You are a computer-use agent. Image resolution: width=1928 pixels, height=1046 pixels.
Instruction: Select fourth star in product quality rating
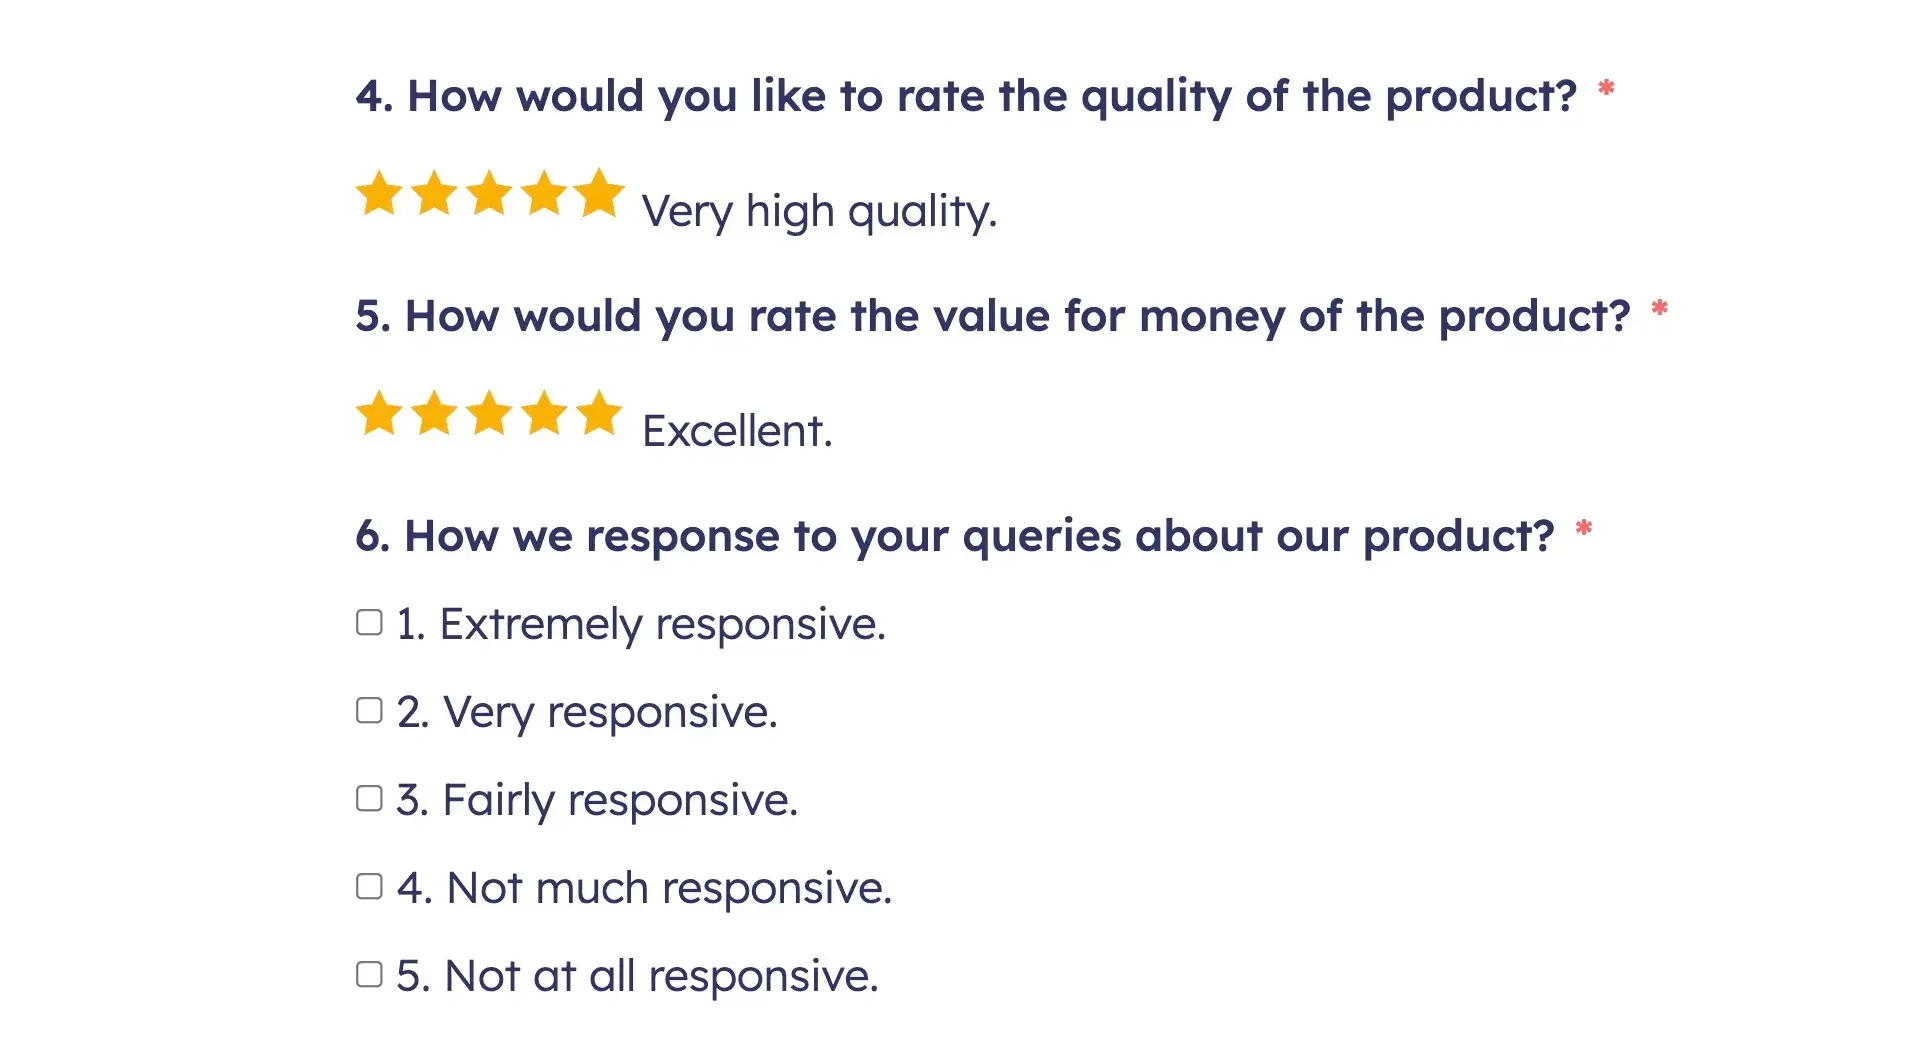click(x=545, y=193)
